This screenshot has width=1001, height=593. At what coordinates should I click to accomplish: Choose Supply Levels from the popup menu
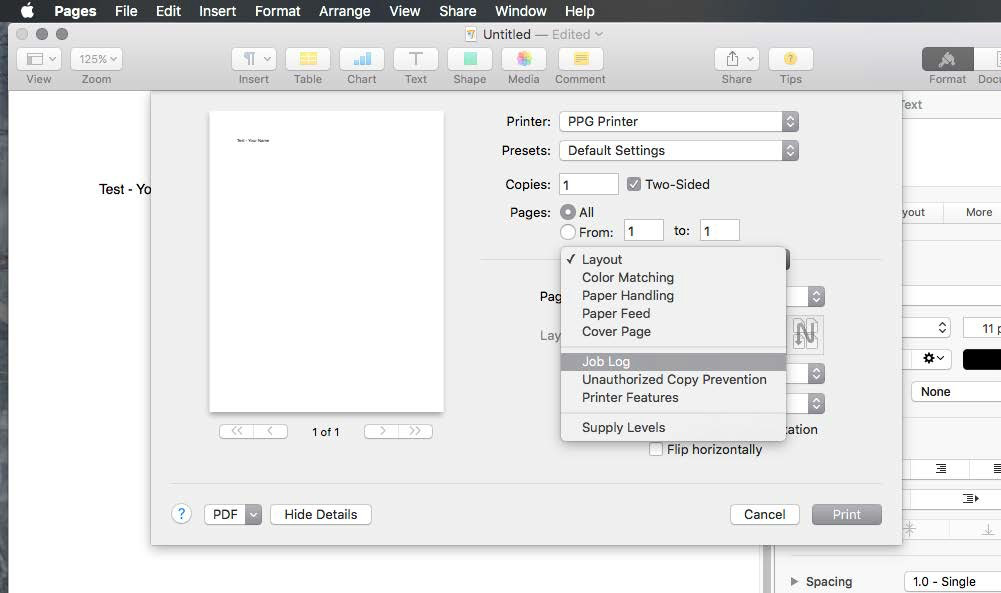pos(673,427)
